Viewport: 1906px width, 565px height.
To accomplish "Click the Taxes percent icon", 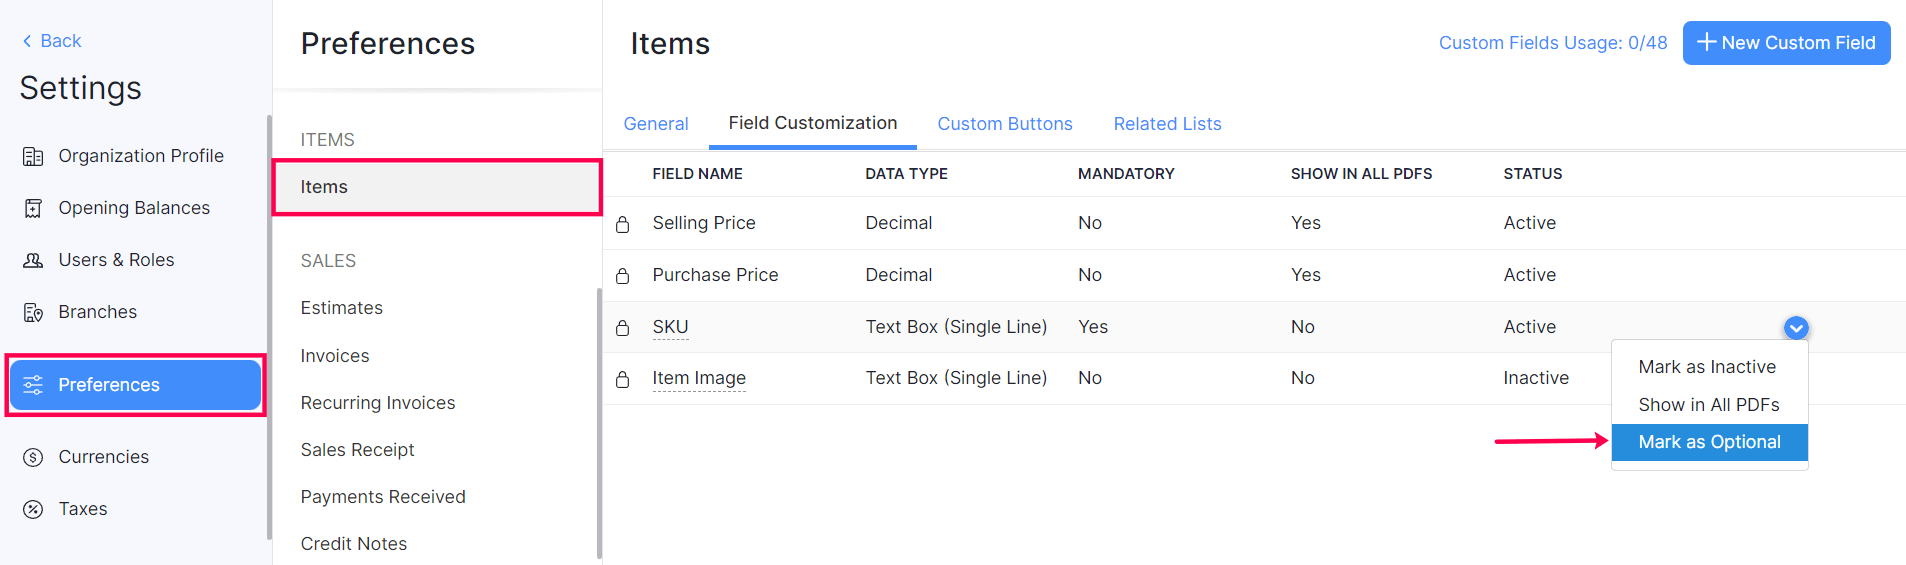I will point(33,509).
